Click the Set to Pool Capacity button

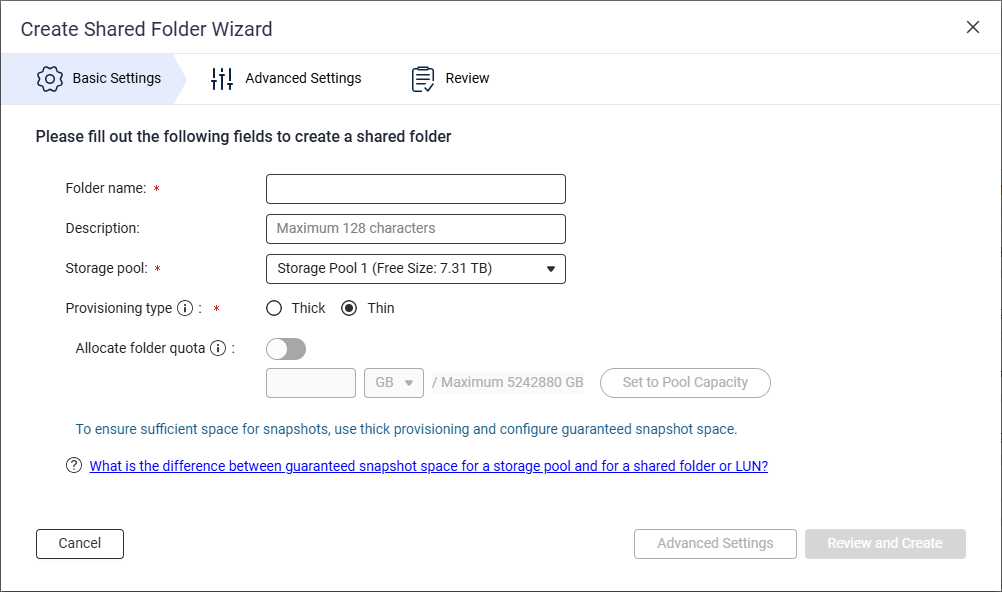[x=685, y=383]
